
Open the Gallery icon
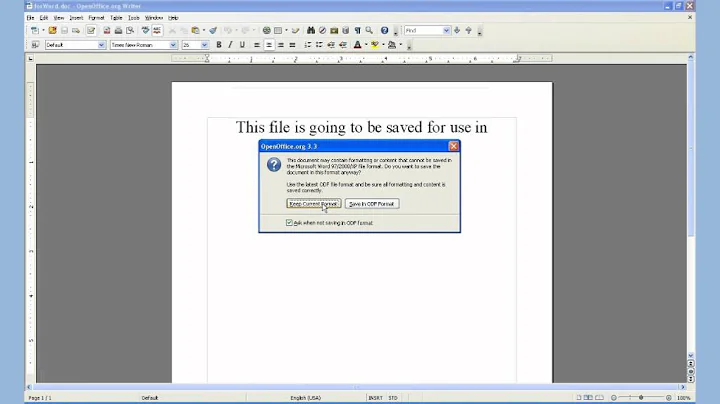pyautogui.click(x=334, y=30)
